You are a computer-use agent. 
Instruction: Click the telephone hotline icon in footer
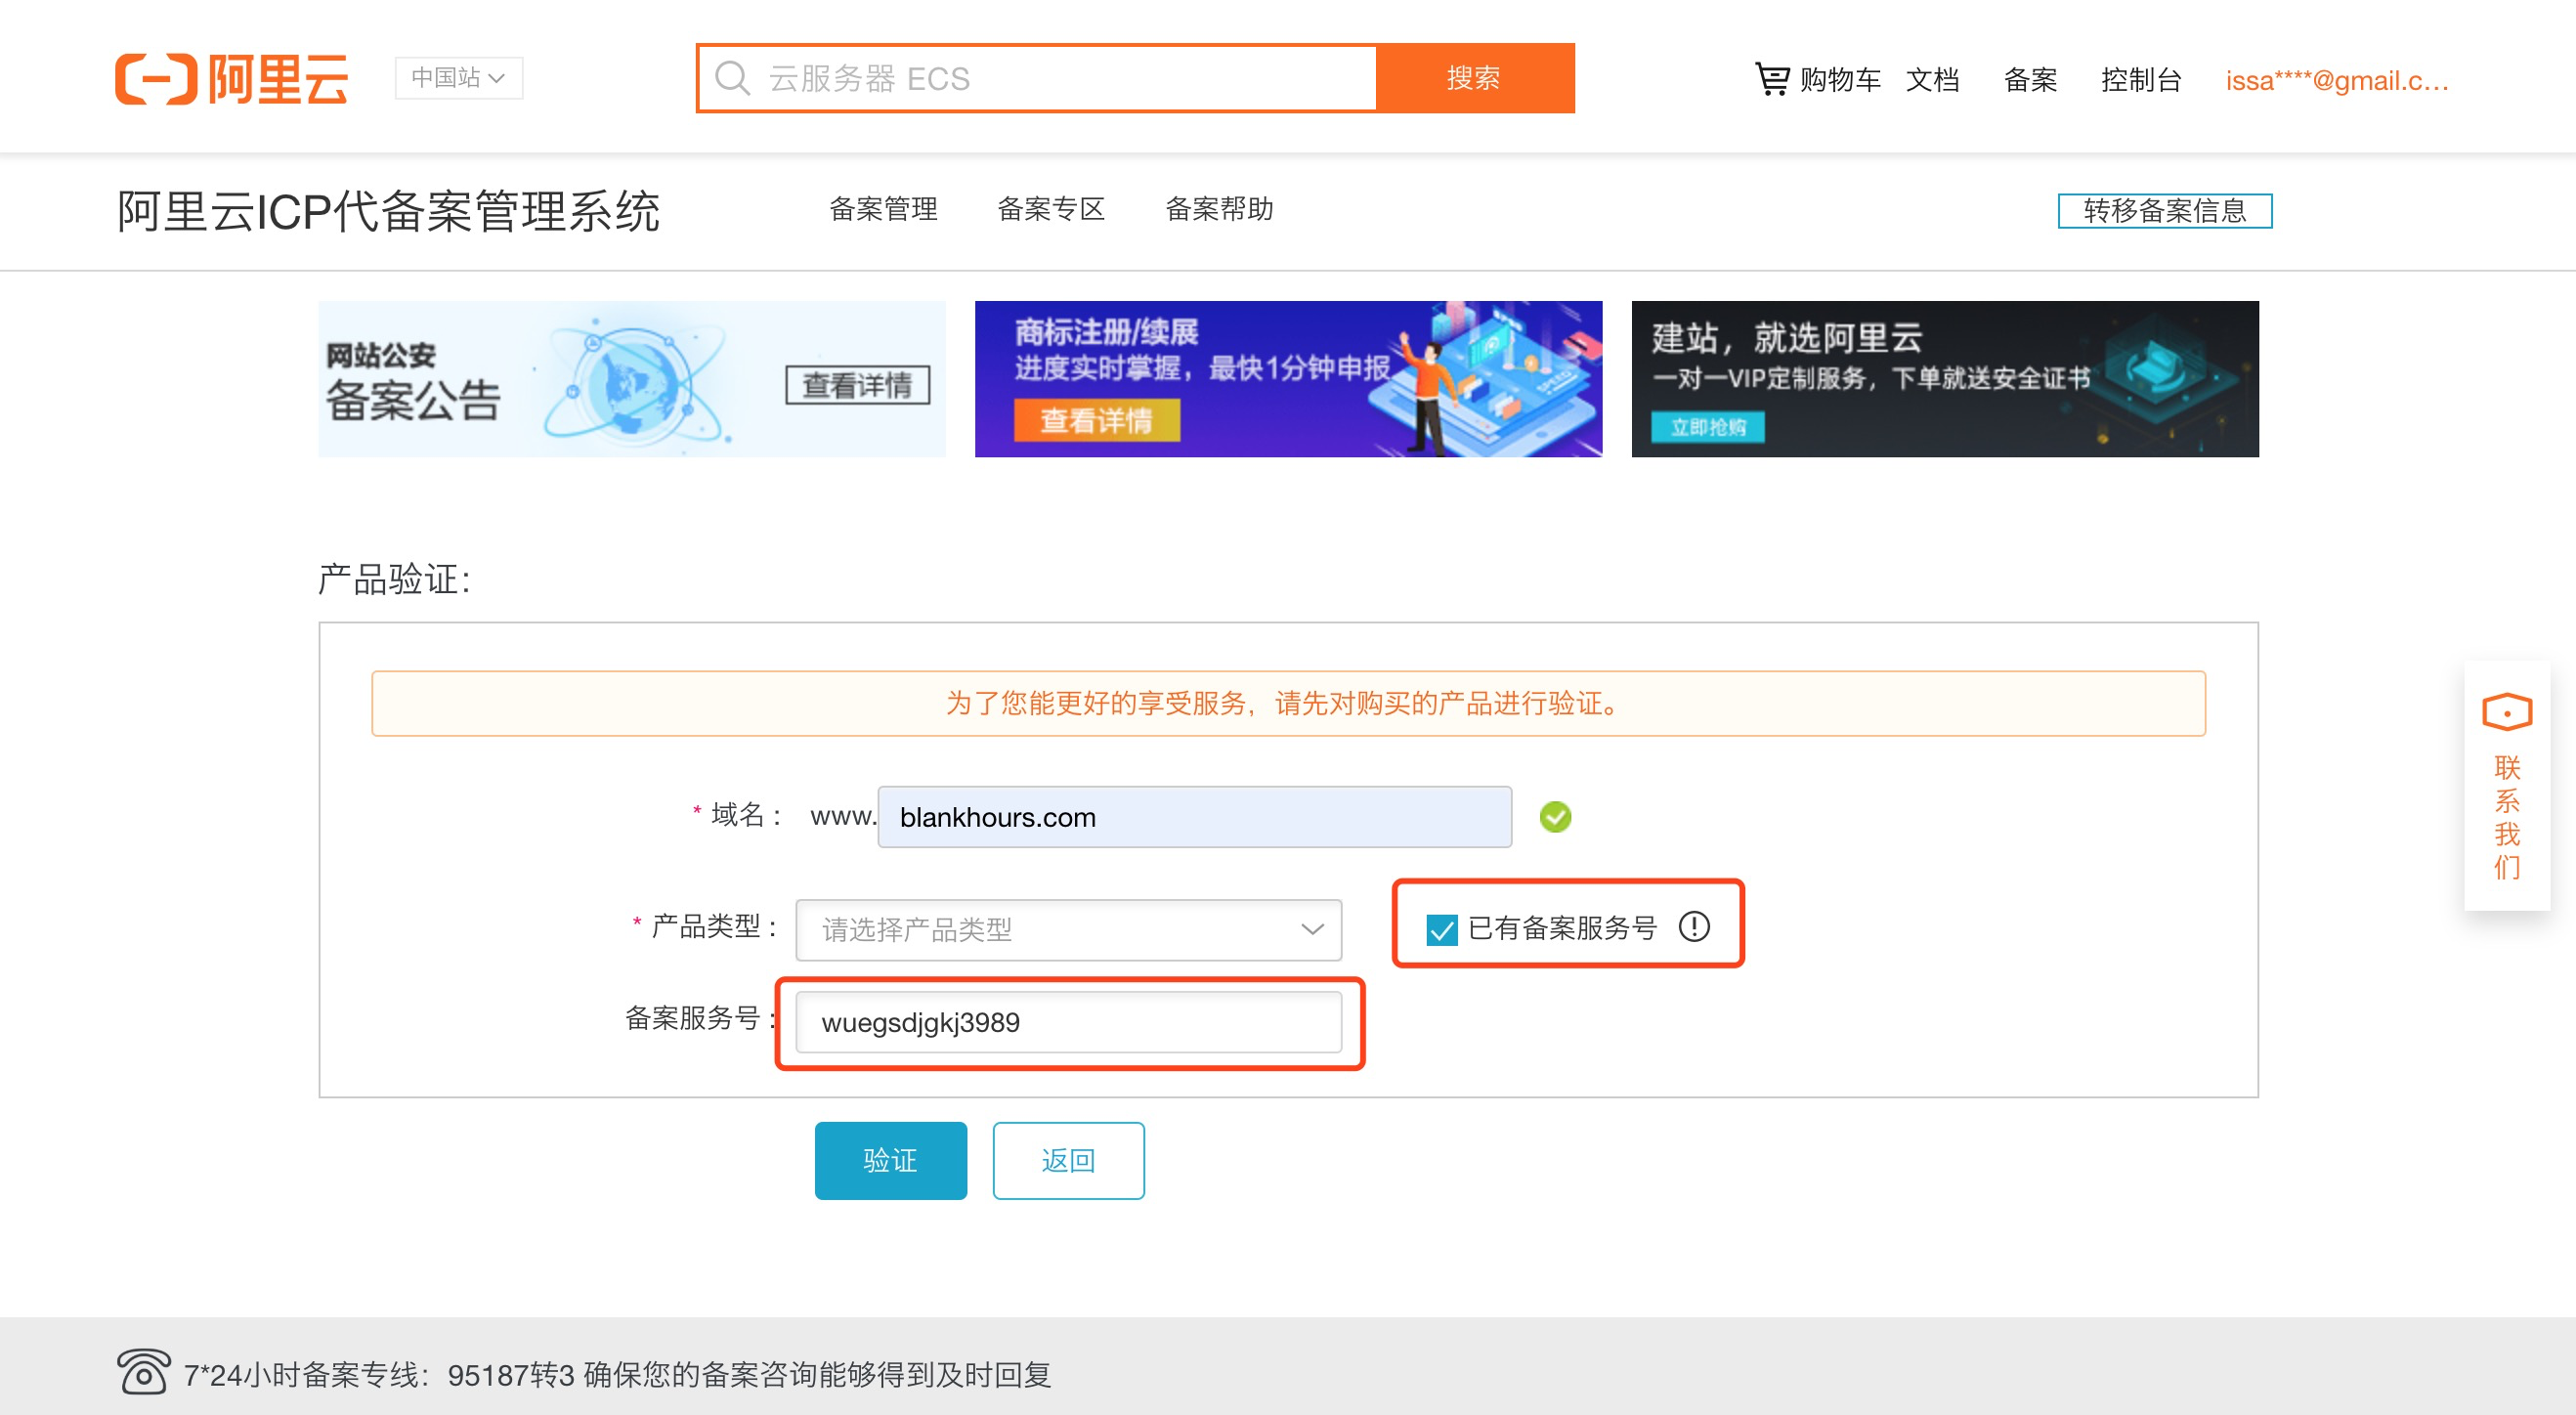[x=144, y=1372]
